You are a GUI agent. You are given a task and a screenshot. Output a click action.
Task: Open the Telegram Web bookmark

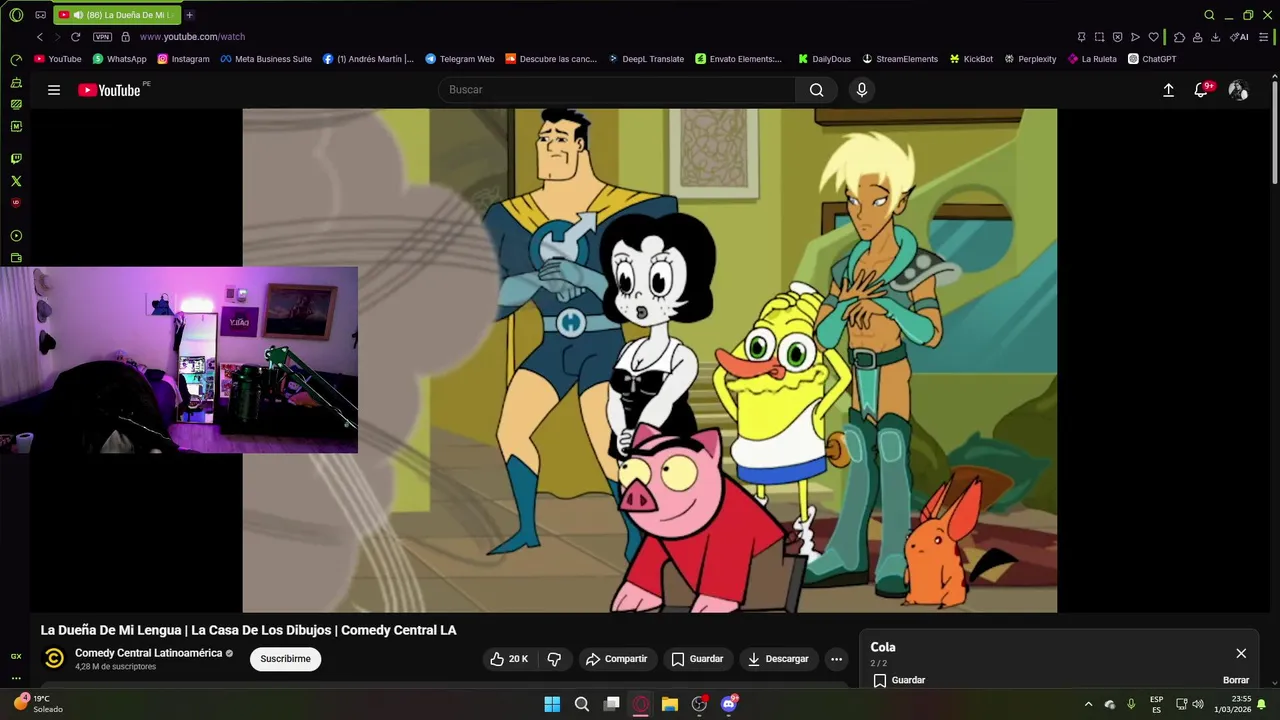[x=459, y=59]
